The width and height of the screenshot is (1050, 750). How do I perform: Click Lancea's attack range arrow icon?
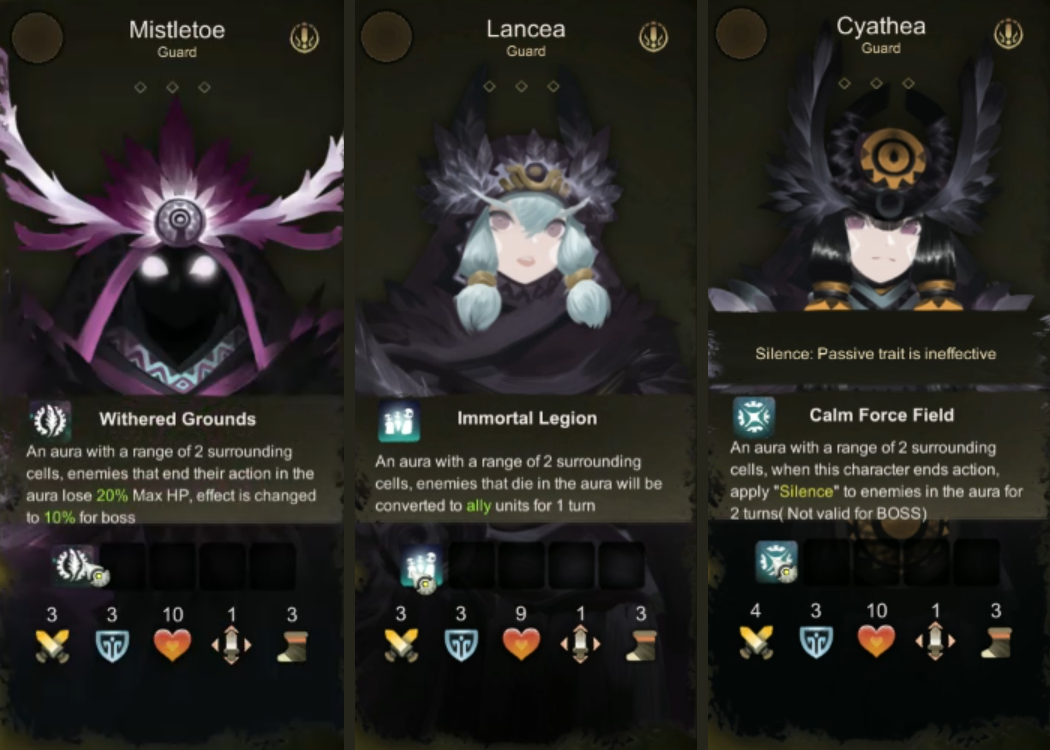580,644
